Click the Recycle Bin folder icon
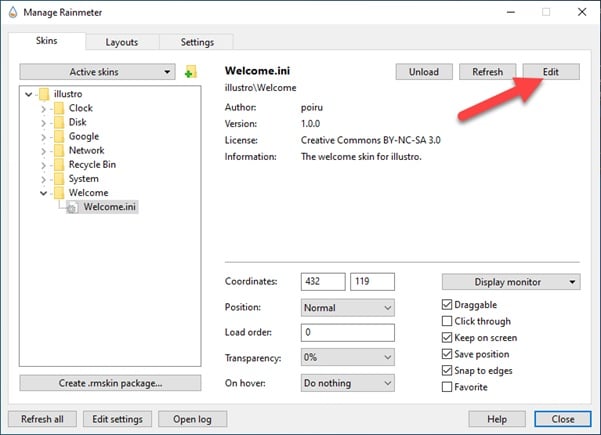 click(x=59, y=164)
